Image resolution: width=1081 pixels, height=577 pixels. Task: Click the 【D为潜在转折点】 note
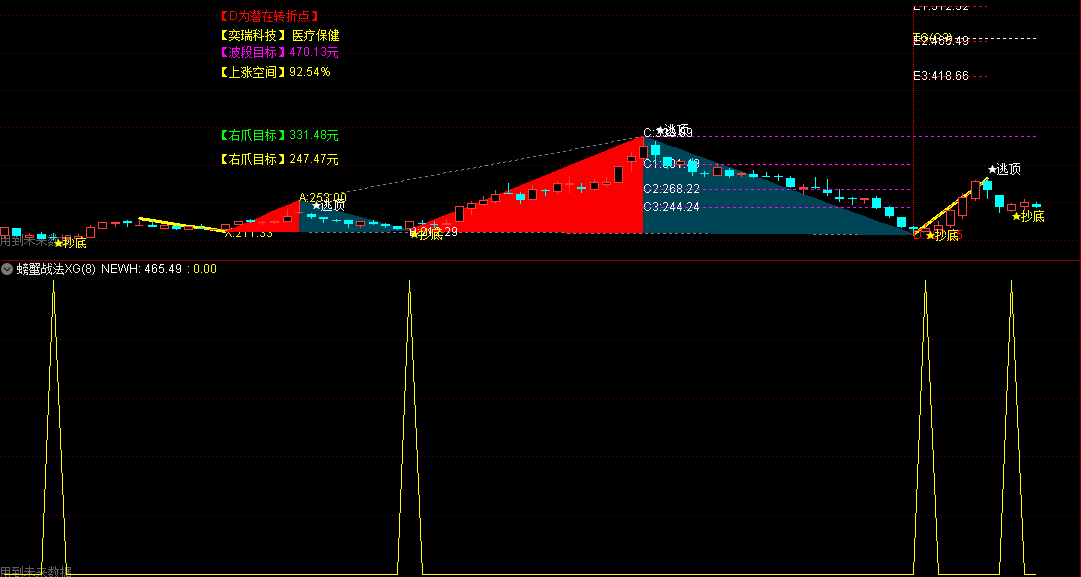(x=270, y=16)
